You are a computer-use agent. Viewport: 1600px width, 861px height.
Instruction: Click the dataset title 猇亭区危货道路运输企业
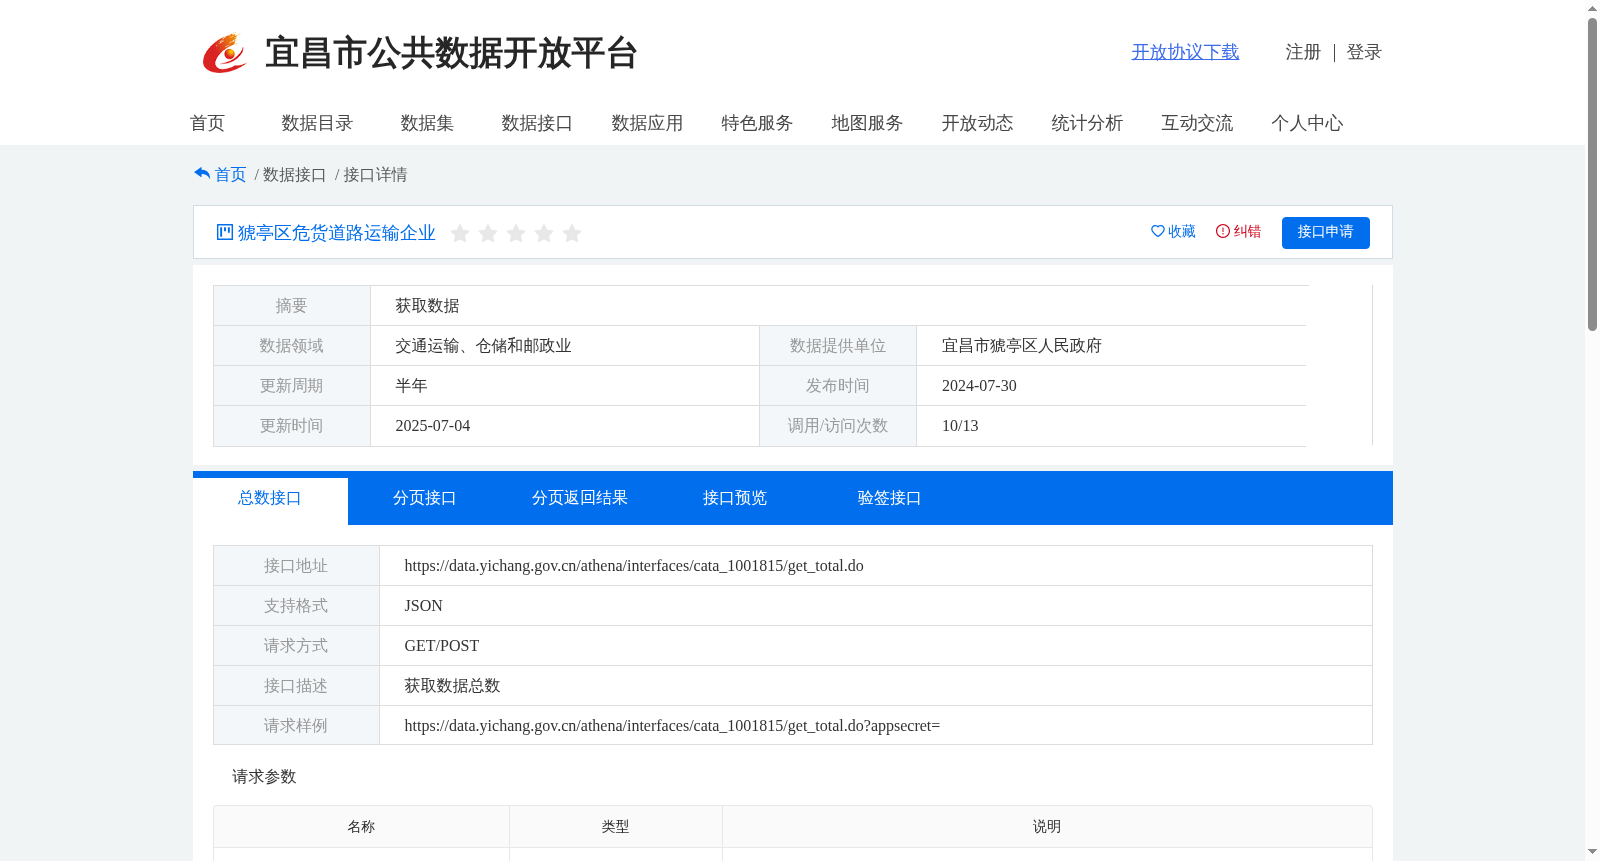pyautogui.click(x=337, y=233)
